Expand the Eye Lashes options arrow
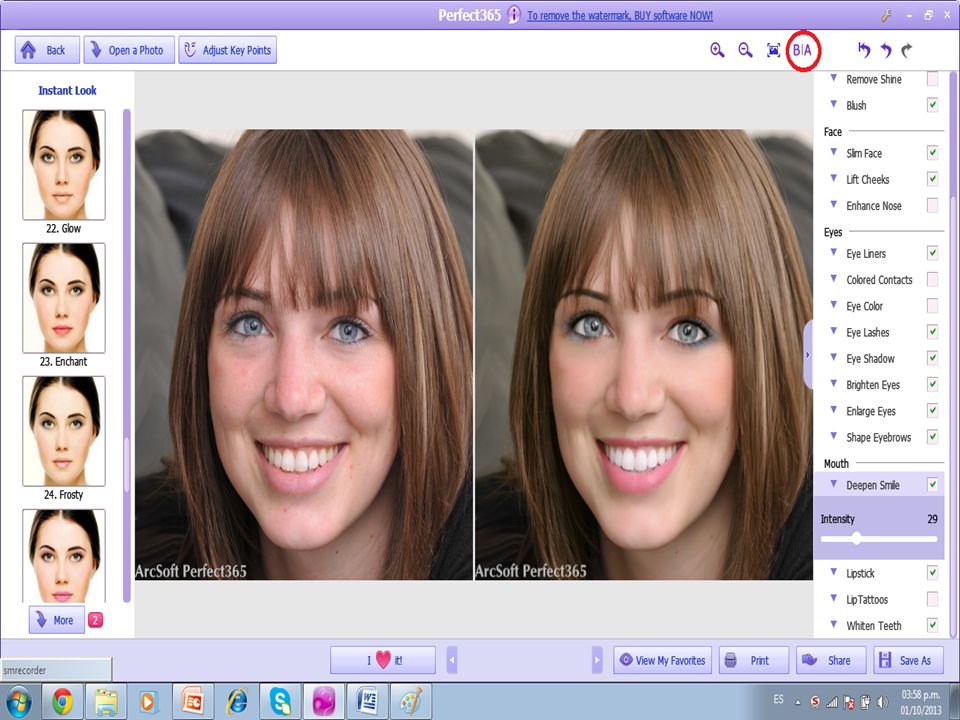Image resolution: width=960 pixels, height=720 pixels. pyautogui.click(x=833, y=331)
